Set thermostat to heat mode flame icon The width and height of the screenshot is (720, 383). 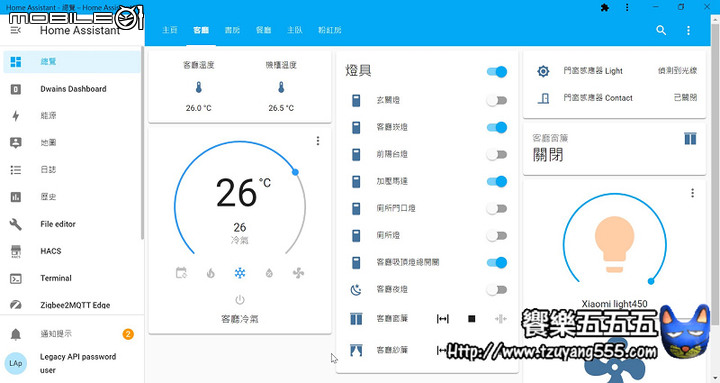210,273
